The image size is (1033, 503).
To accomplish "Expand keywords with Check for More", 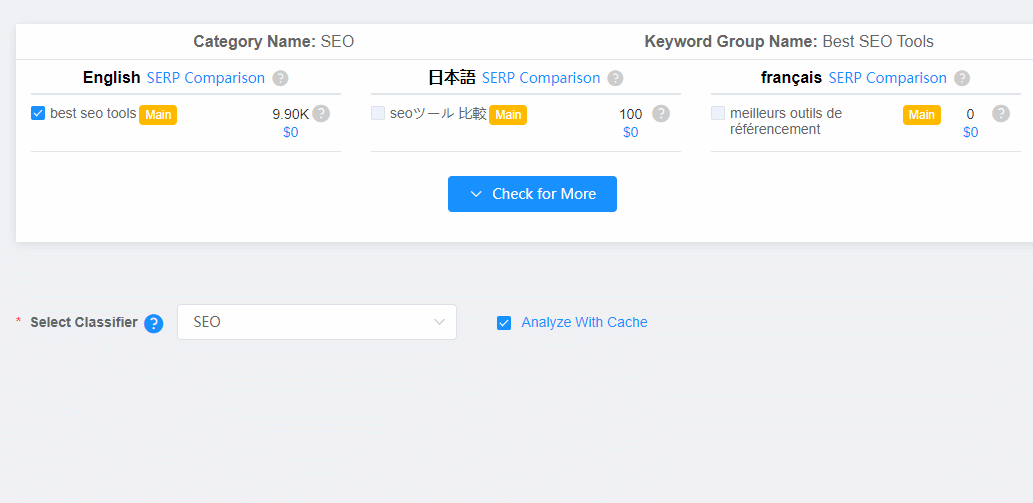I will [x=532, y=194].
